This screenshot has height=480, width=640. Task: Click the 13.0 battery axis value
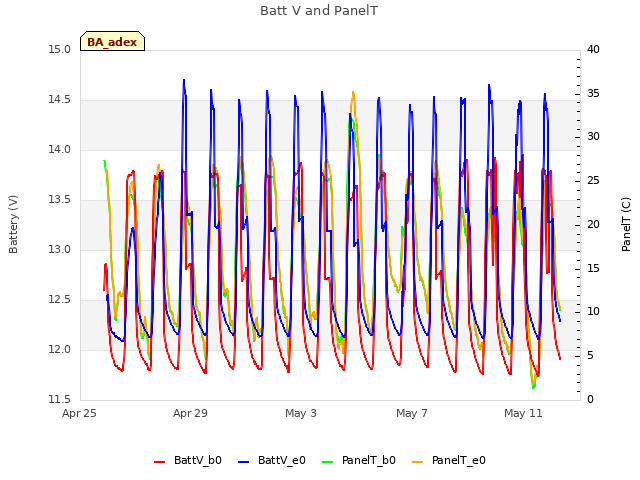(60, 249)
